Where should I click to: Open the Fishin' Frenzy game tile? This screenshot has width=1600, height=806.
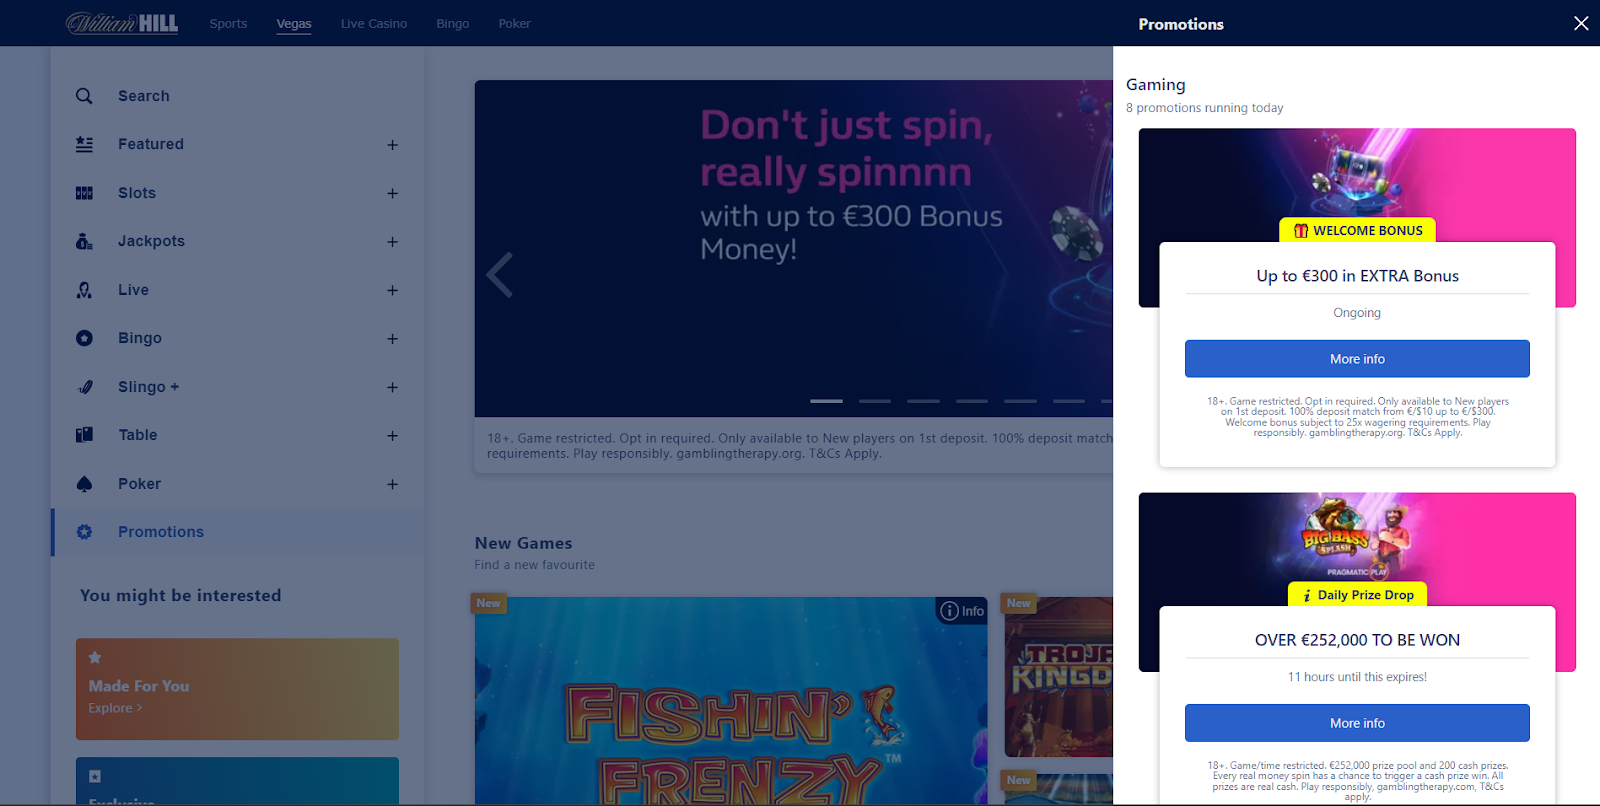click(x=731, y=700)
